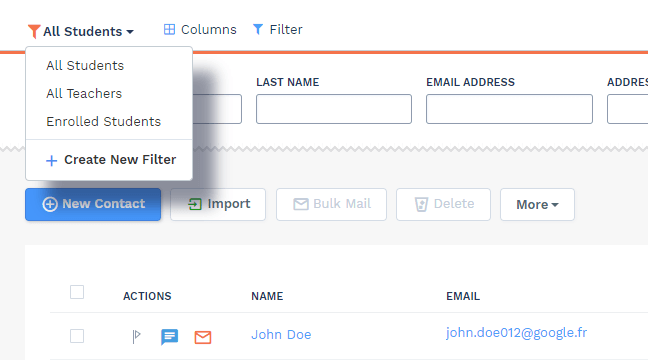This screenshot has height=360, width=648.
Task: Click the blue Filter funnel icon
Action: 258,29
